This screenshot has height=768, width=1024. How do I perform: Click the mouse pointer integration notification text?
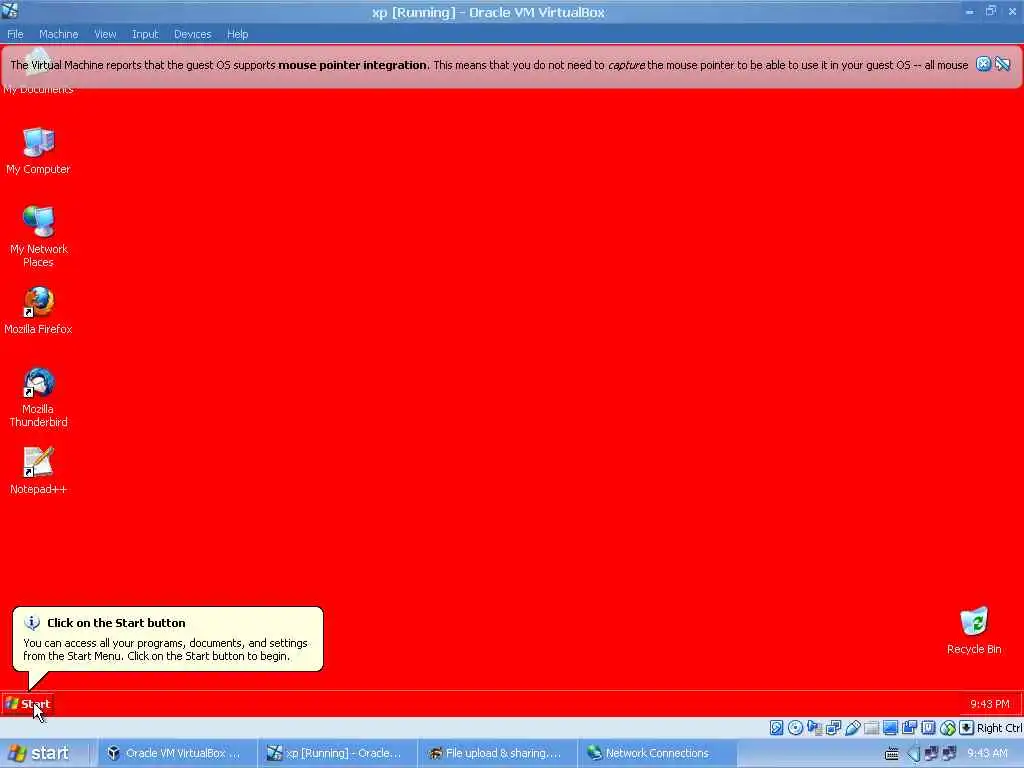pyautogui.click(x=489, y=65)
